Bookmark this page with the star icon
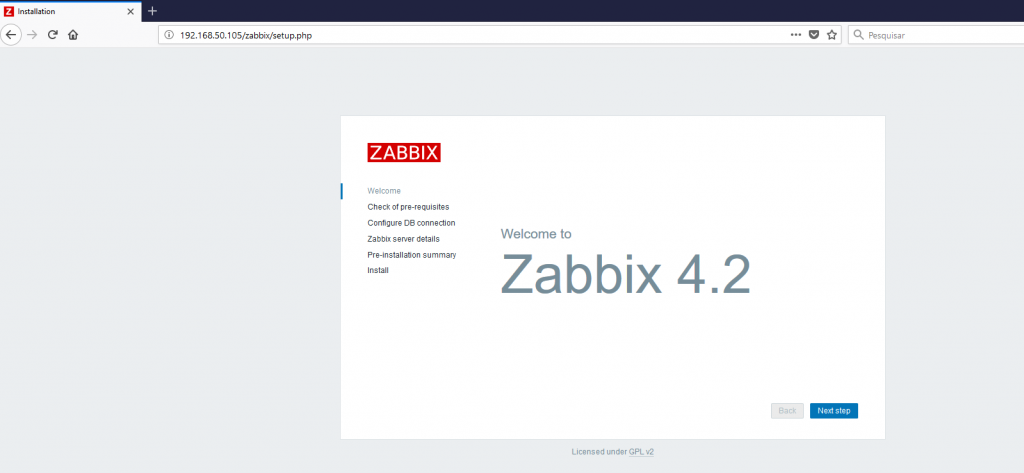Viewport: 1024px width, 473px height. 831,35
